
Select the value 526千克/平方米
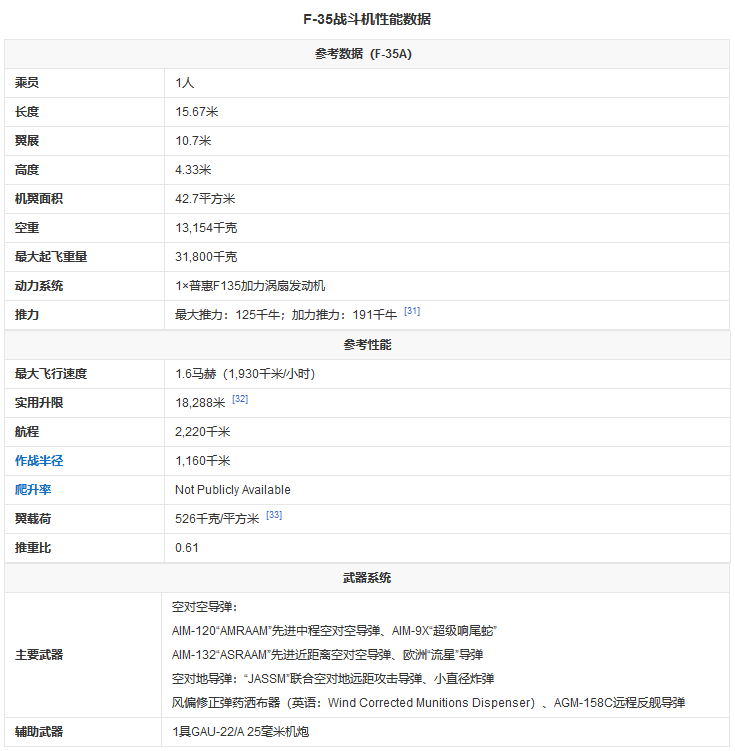click(x=217, y=519)
